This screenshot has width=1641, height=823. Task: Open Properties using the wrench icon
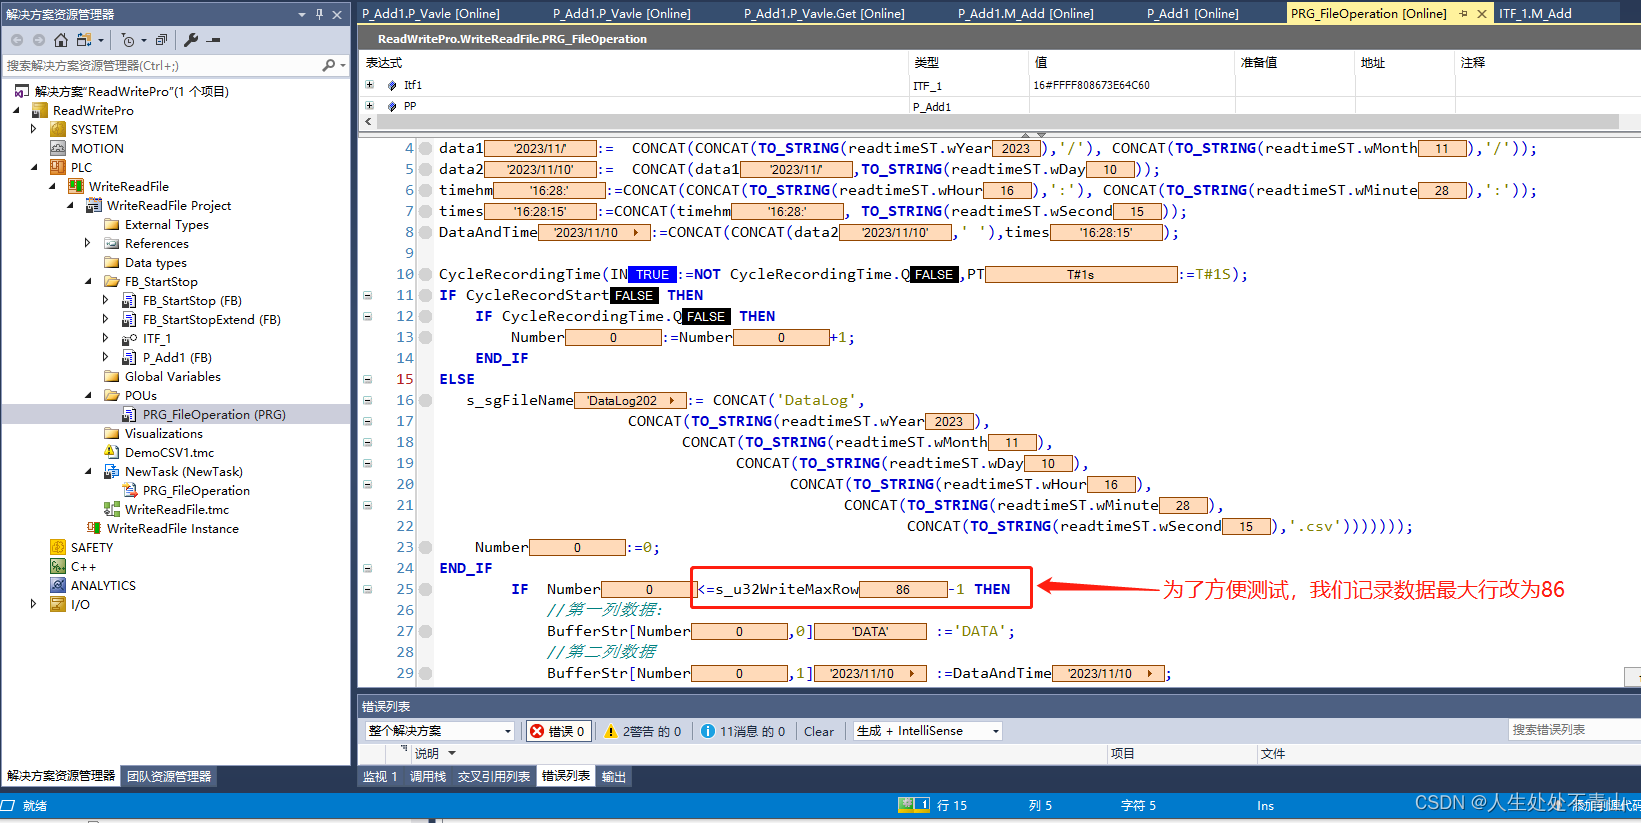pos(191,40)
